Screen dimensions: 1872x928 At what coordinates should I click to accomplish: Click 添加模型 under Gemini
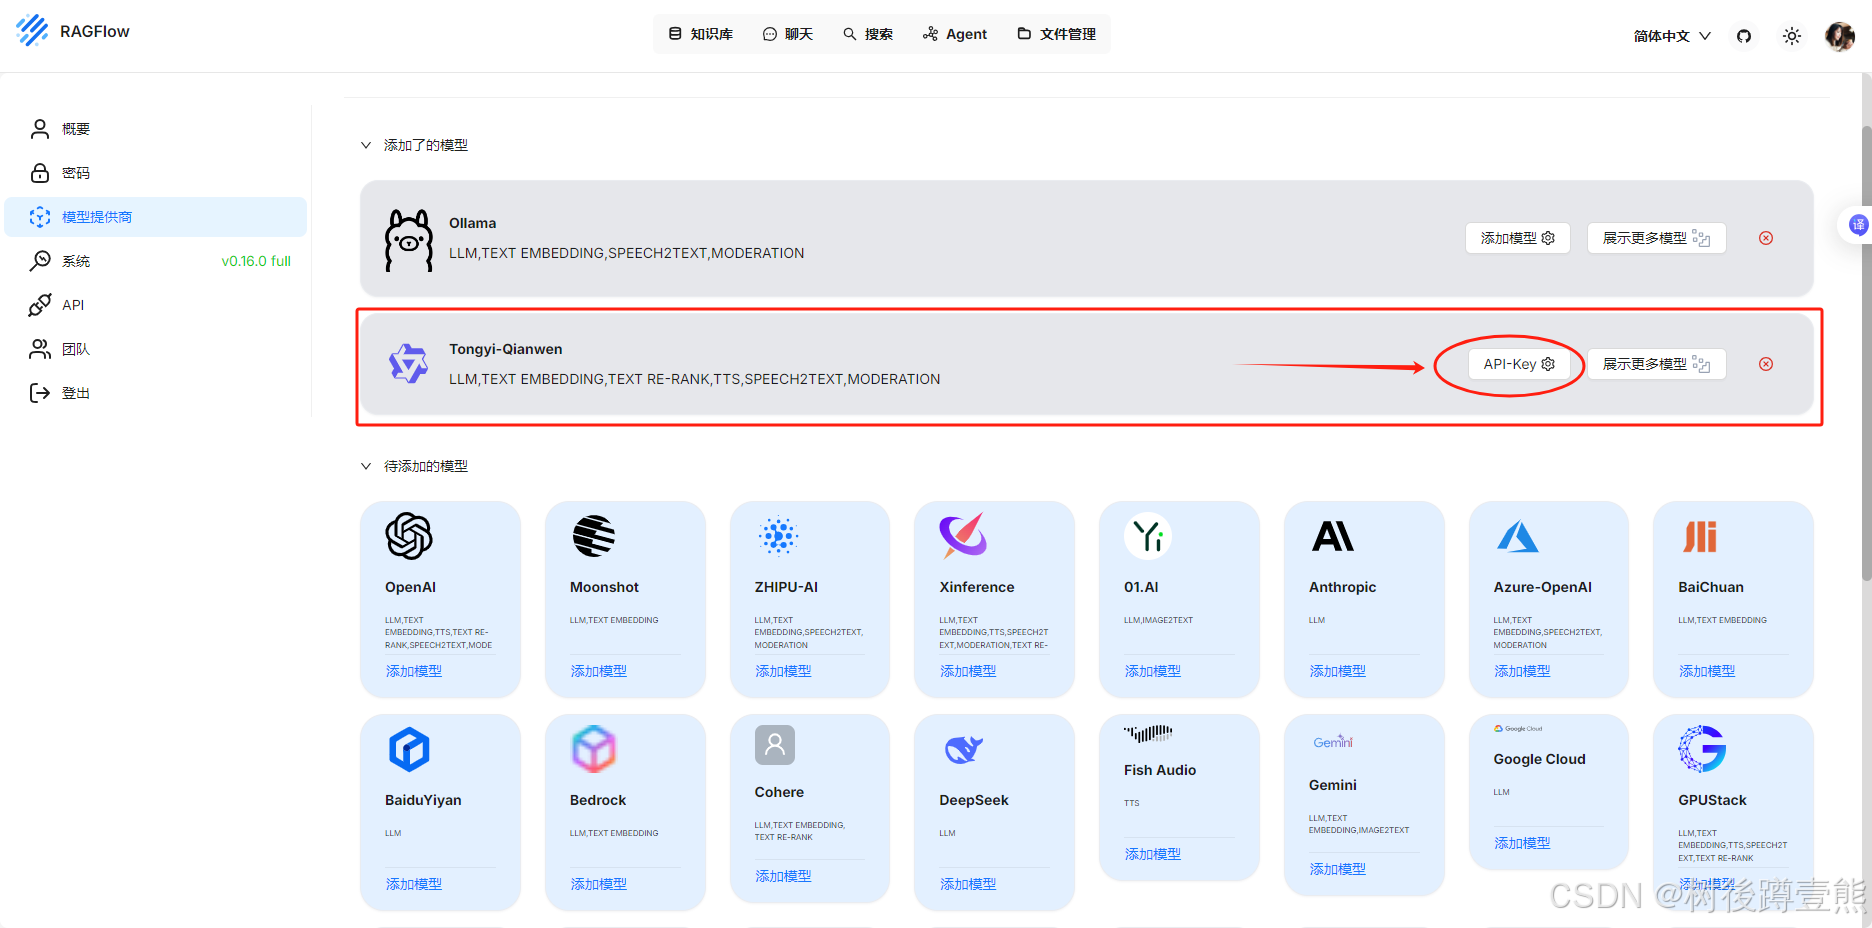[1338, 869]
